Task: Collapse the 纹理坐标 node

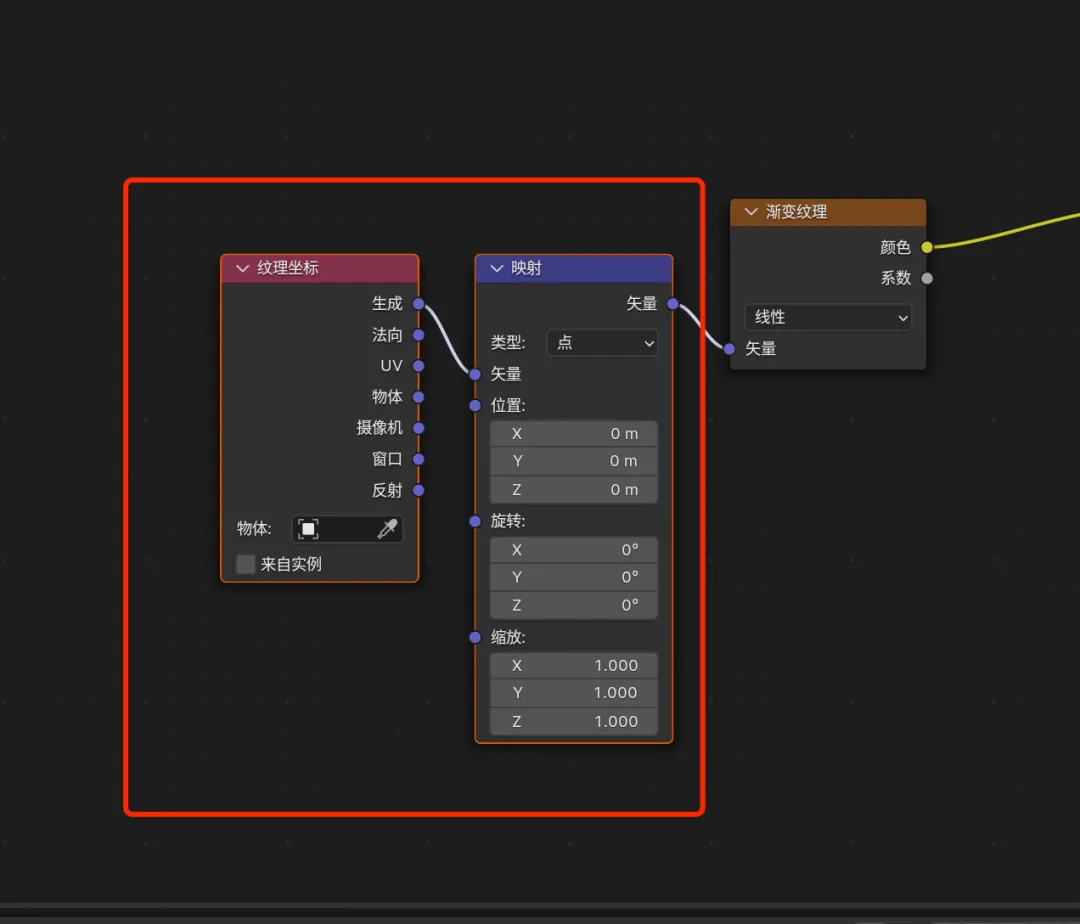Action: (242, 268)
